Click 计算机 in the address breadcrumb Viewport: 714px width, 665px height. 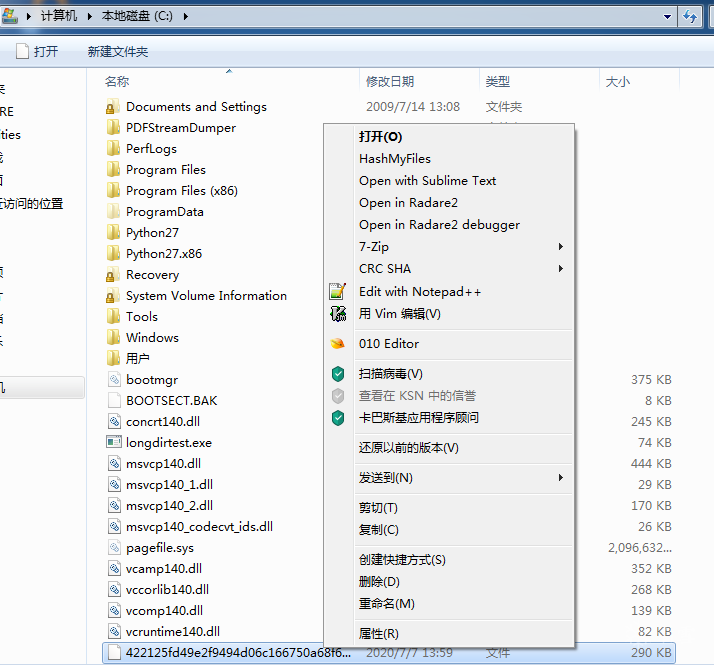(x=59, y=16)
